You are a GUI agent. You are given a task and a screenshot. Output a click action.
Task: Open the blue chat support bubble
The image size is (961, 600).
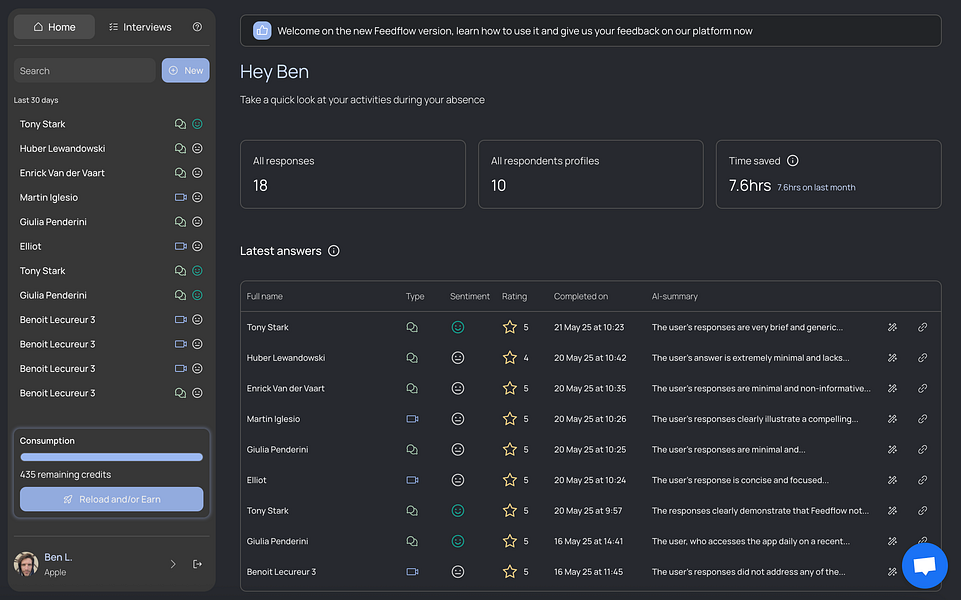(924, 566)
